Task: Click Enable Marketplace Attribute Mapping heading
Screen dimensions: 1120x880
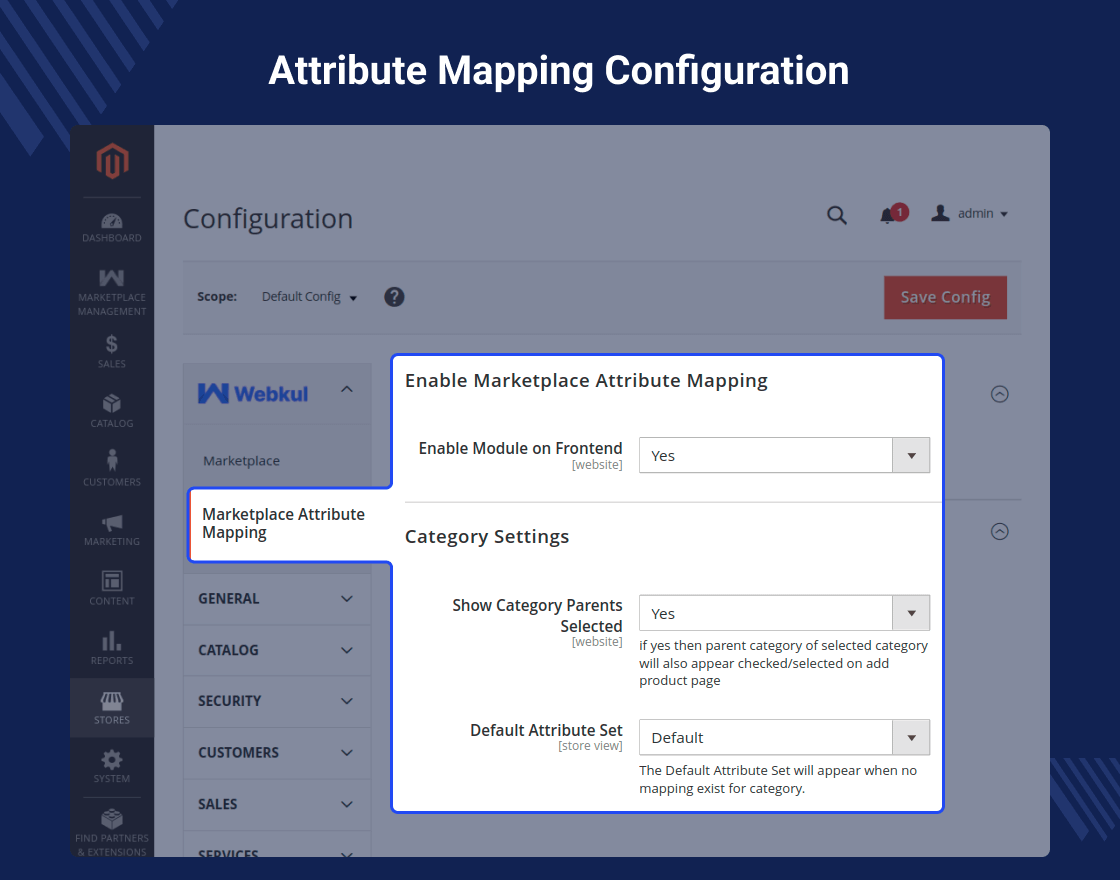Action: point(586,381)
